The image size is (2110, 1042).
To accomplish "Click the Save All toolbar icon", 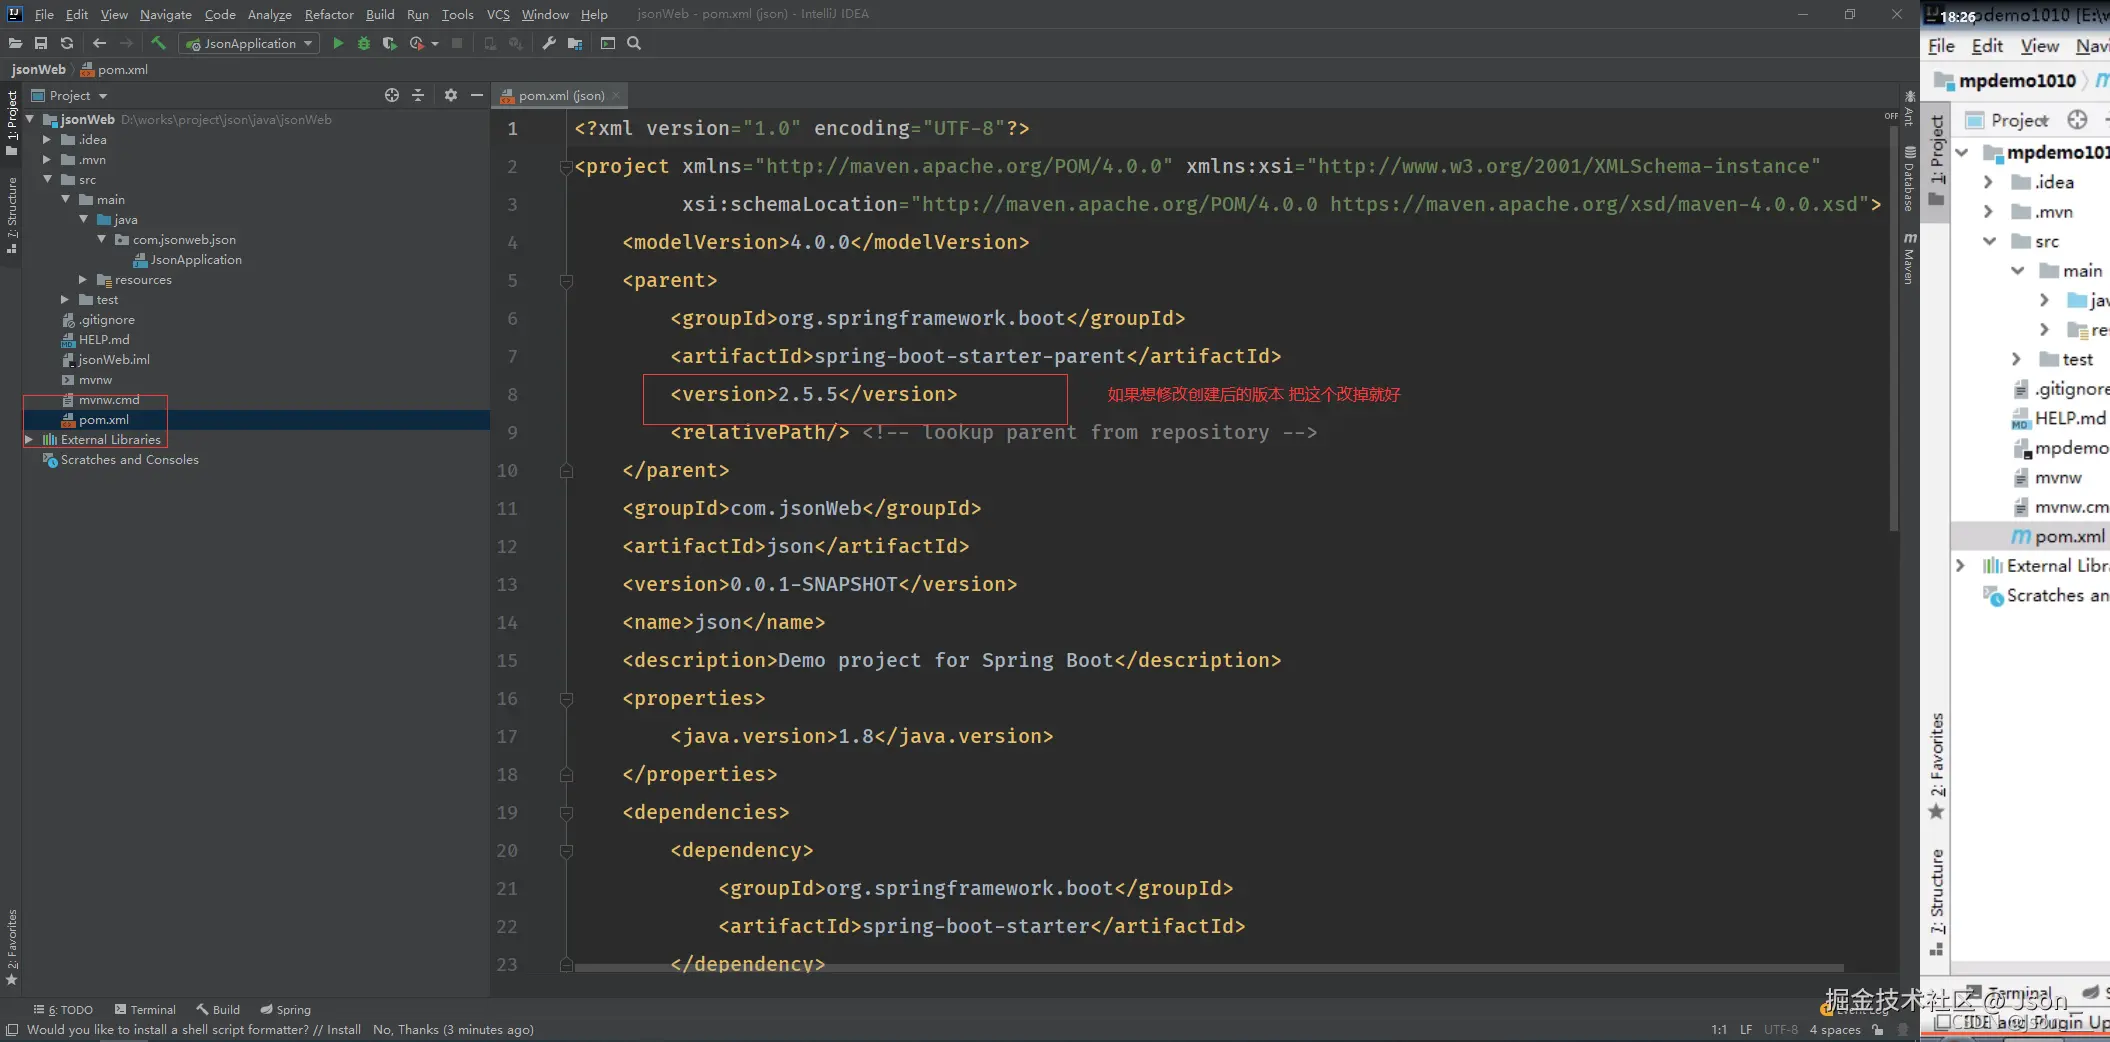I will tap(41, 43).
